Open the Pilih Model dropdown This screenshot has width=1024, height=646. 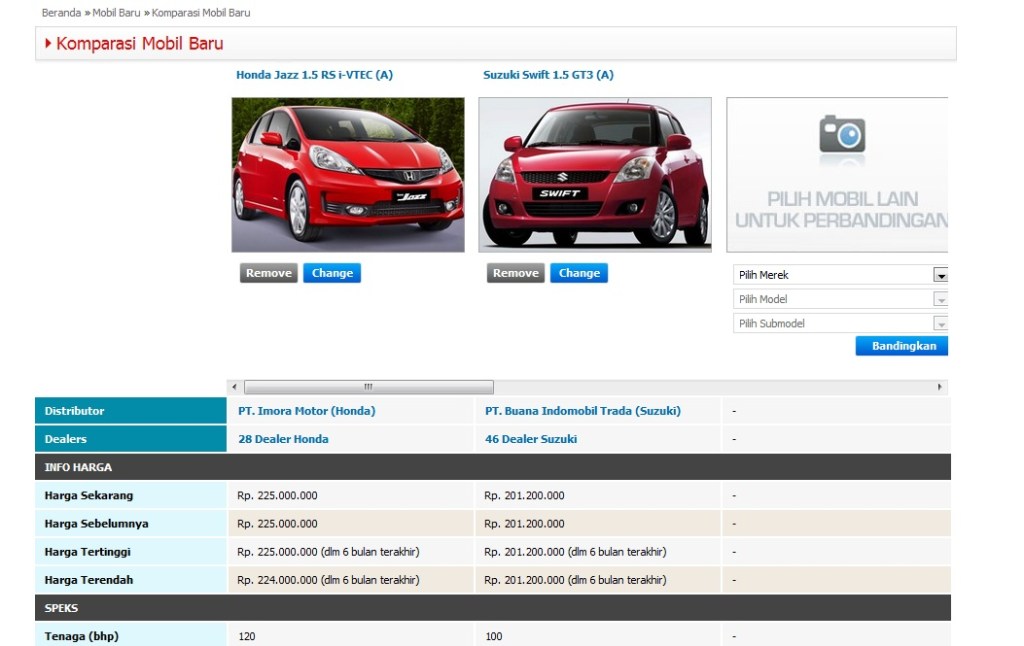click(839, 299)
